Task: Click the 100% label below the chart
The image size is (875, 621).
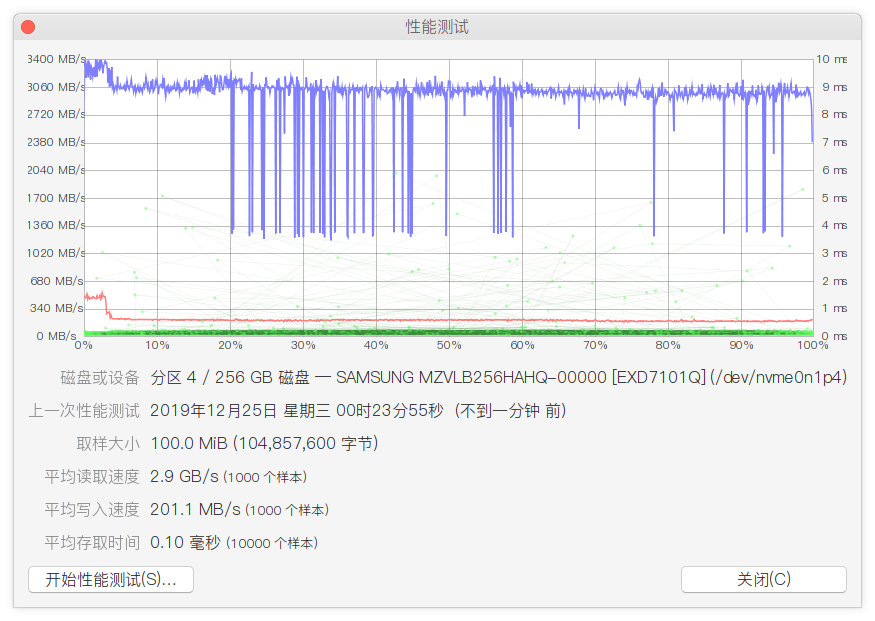Action: click(x=812, y=345)
